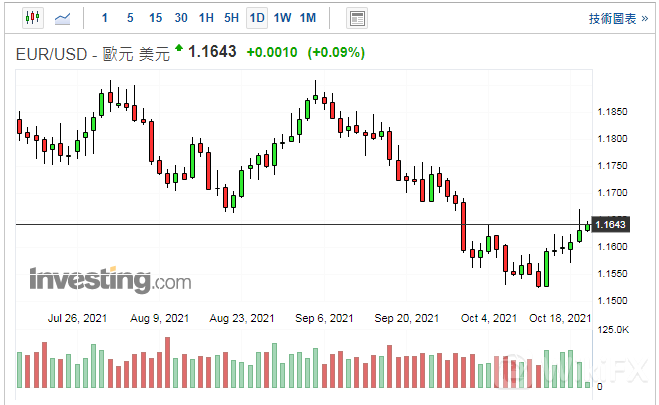Switch to the 5H timeframe
Screen dimensions: 659x405
(x=232, y=18)
